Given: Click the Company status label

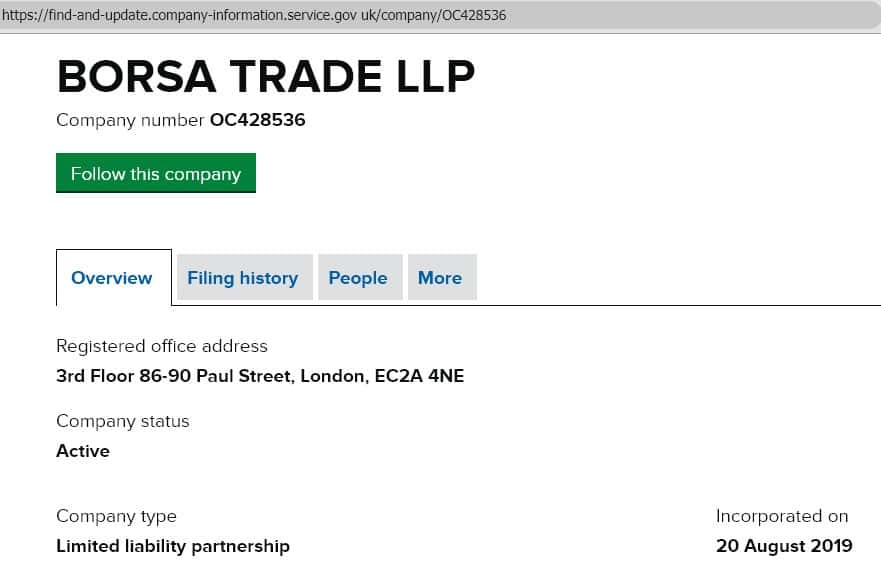Looking at the screenshot, I should click(122, 421).
